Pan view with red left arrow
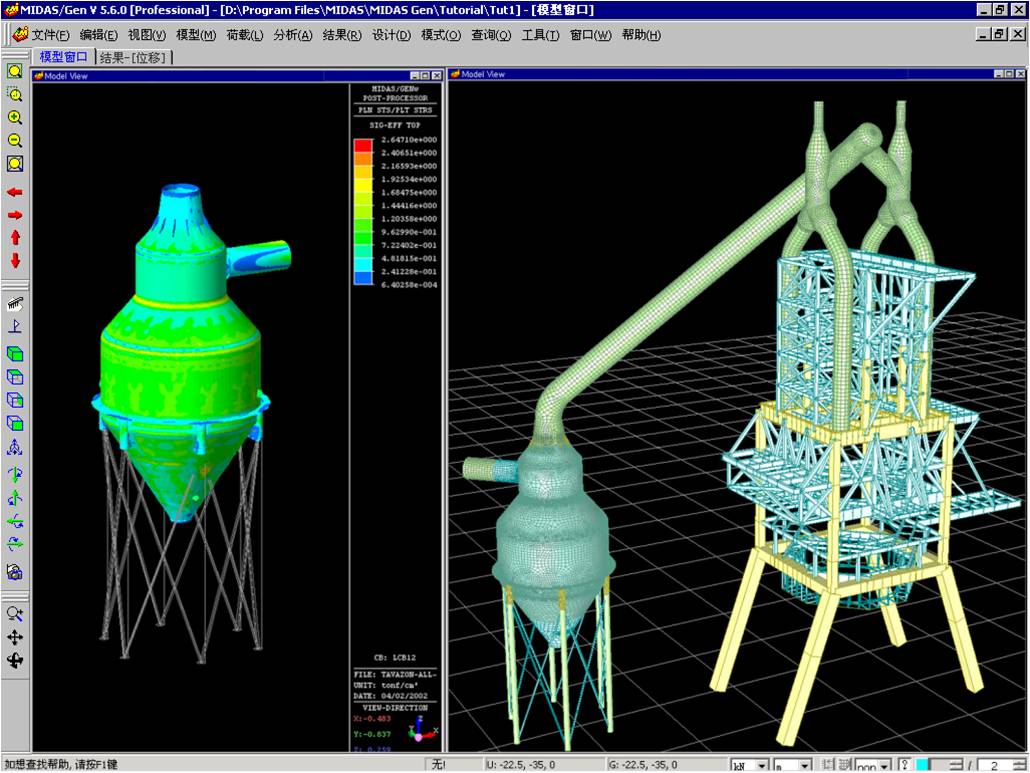Image resolution: width=1030 pixels, height=773 pixels. [14, 192]
